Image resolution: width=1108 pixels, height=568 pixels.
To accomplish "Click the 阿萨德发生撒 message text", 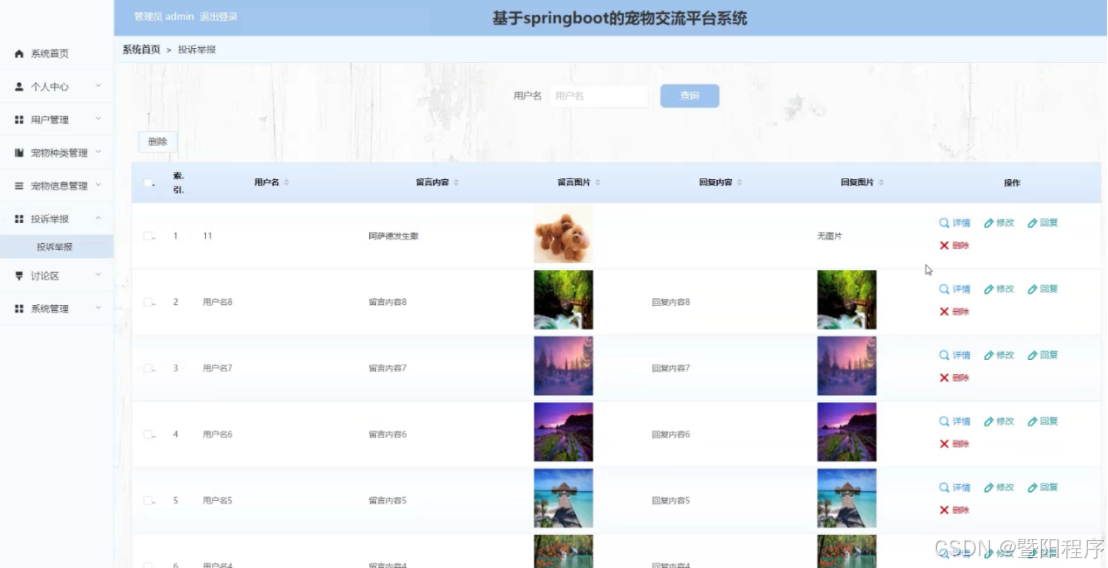I will [x=394, y=236].
